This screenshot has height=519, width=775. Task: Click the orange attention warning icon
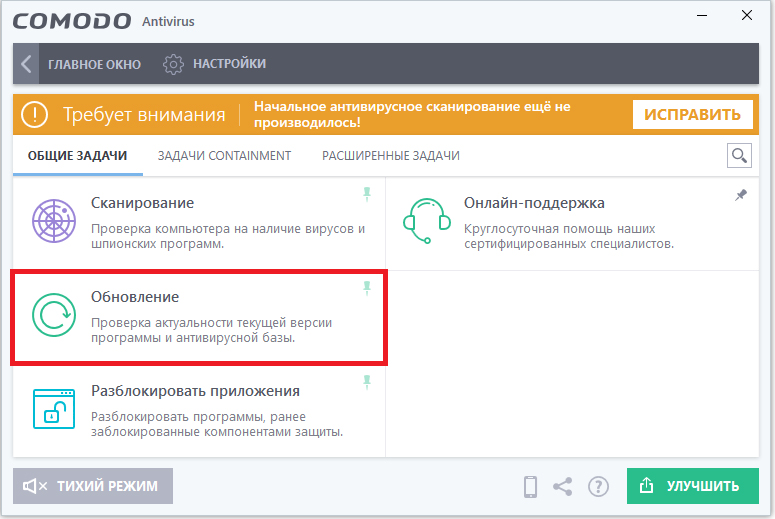point(35,114)
